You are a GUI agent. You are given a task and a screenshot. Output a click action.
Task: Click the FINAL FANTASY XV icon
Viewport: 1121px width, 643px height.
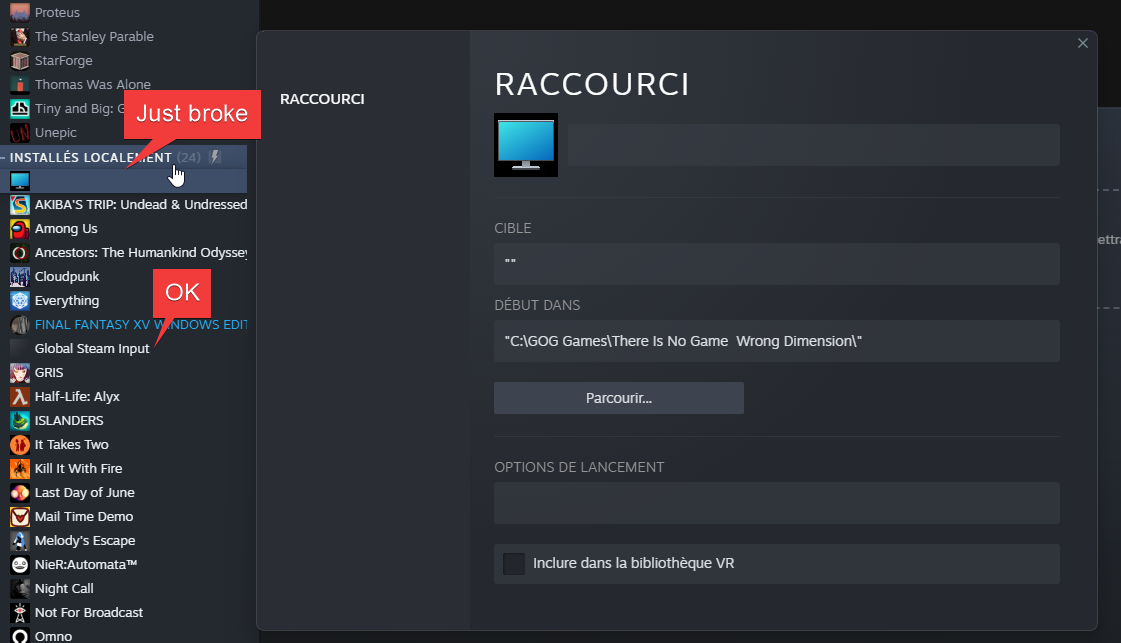20,325
